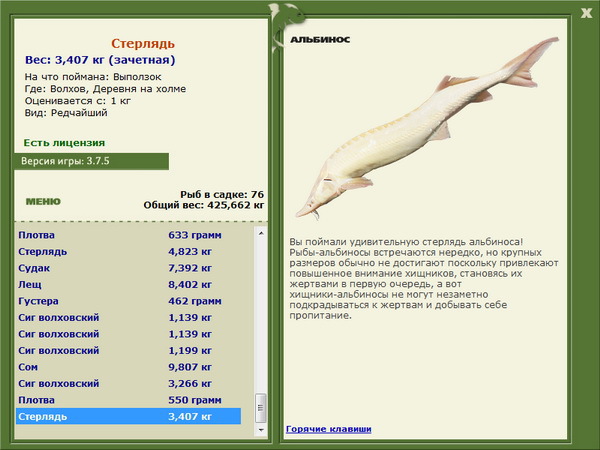Click the scrollbar down arrow in fish list
The height and width of the screenshot is (450, 600).
(x=261, y=430)
